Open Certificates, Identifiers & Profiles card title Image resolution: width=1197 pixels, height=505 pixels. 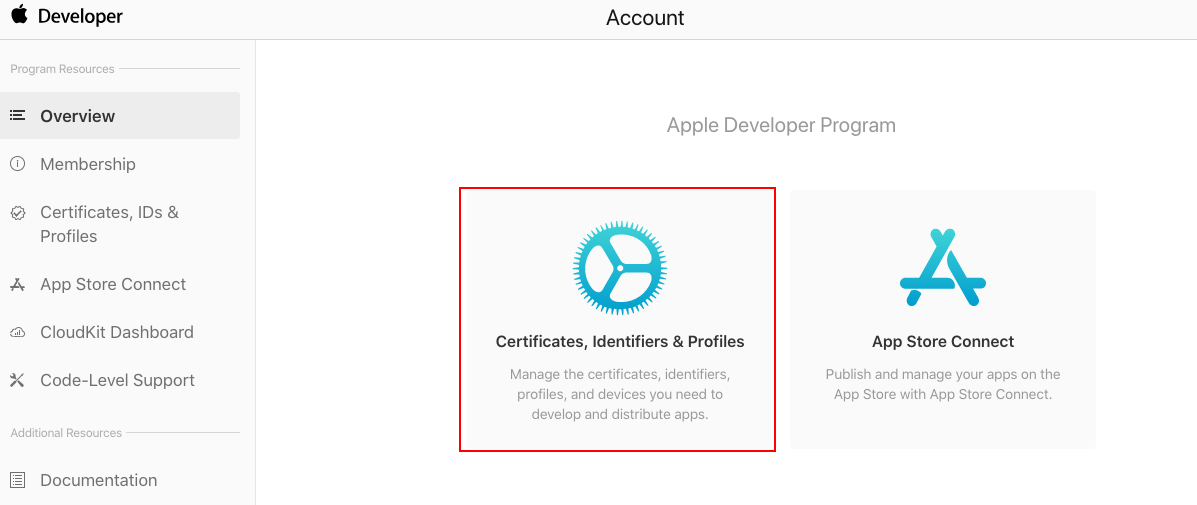pyautogui.click(x=620, y=342)
